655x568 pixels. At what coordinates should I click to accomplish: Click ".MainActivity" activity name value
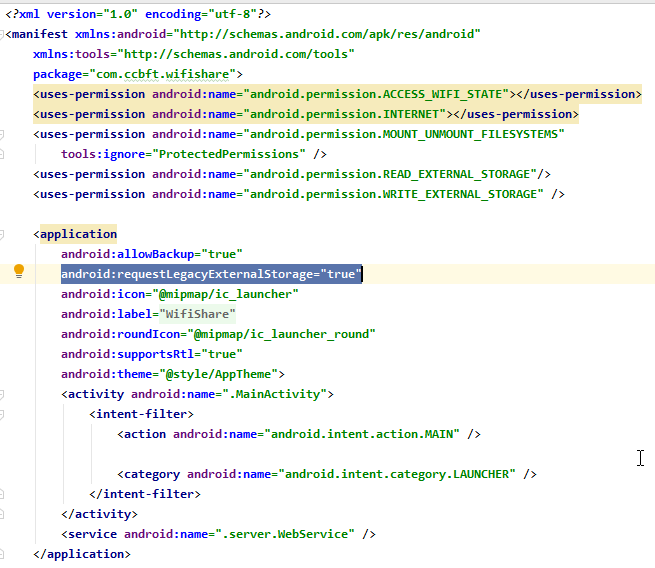pyautogui.click(x=274, y=394)
